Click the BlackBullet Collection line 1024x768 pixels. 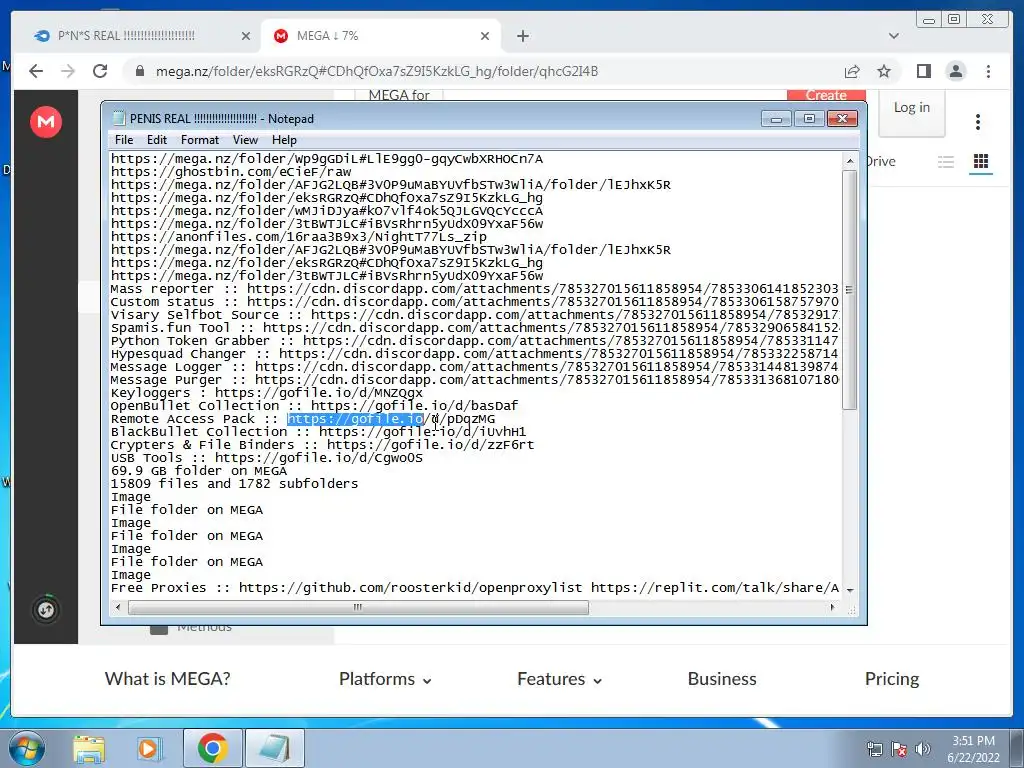click(318, 432)
